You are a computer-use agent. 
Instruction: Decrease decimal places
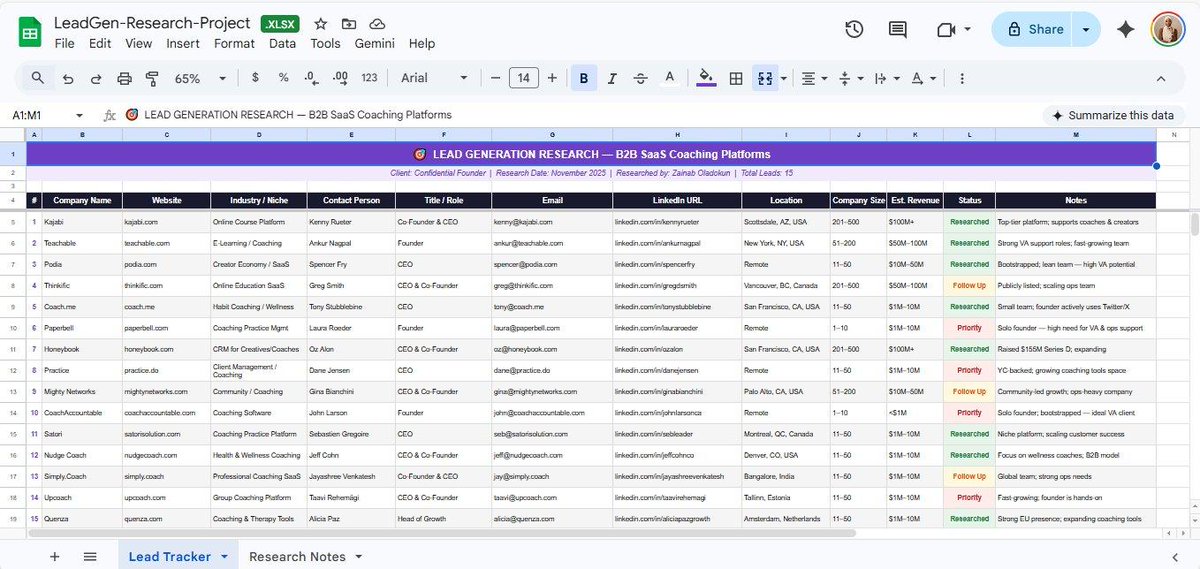(x=312, y=77)
